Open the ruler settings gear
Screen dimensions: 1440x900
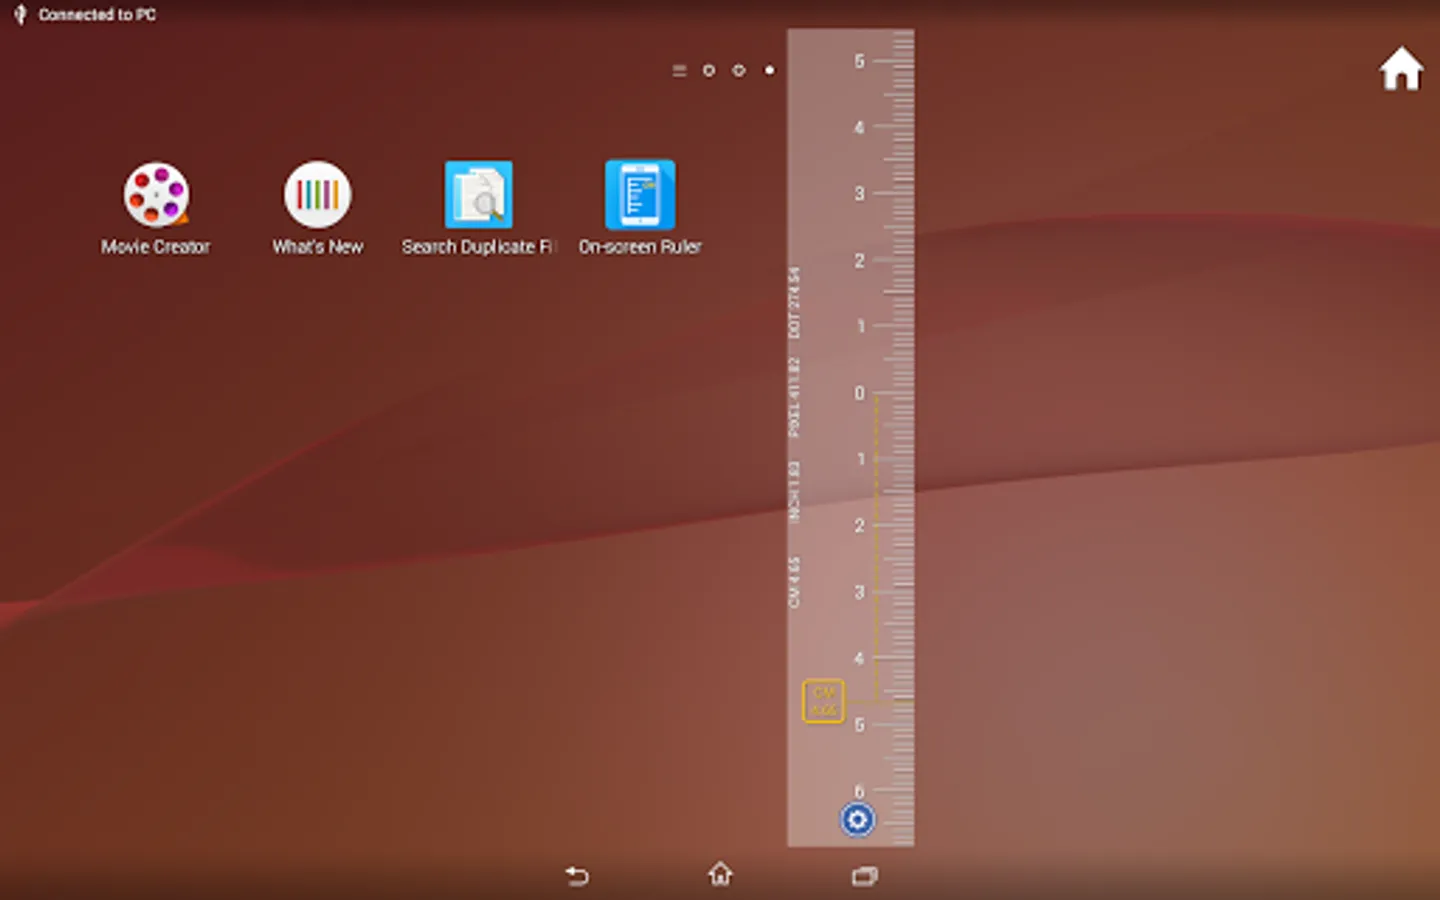(857, 820)
